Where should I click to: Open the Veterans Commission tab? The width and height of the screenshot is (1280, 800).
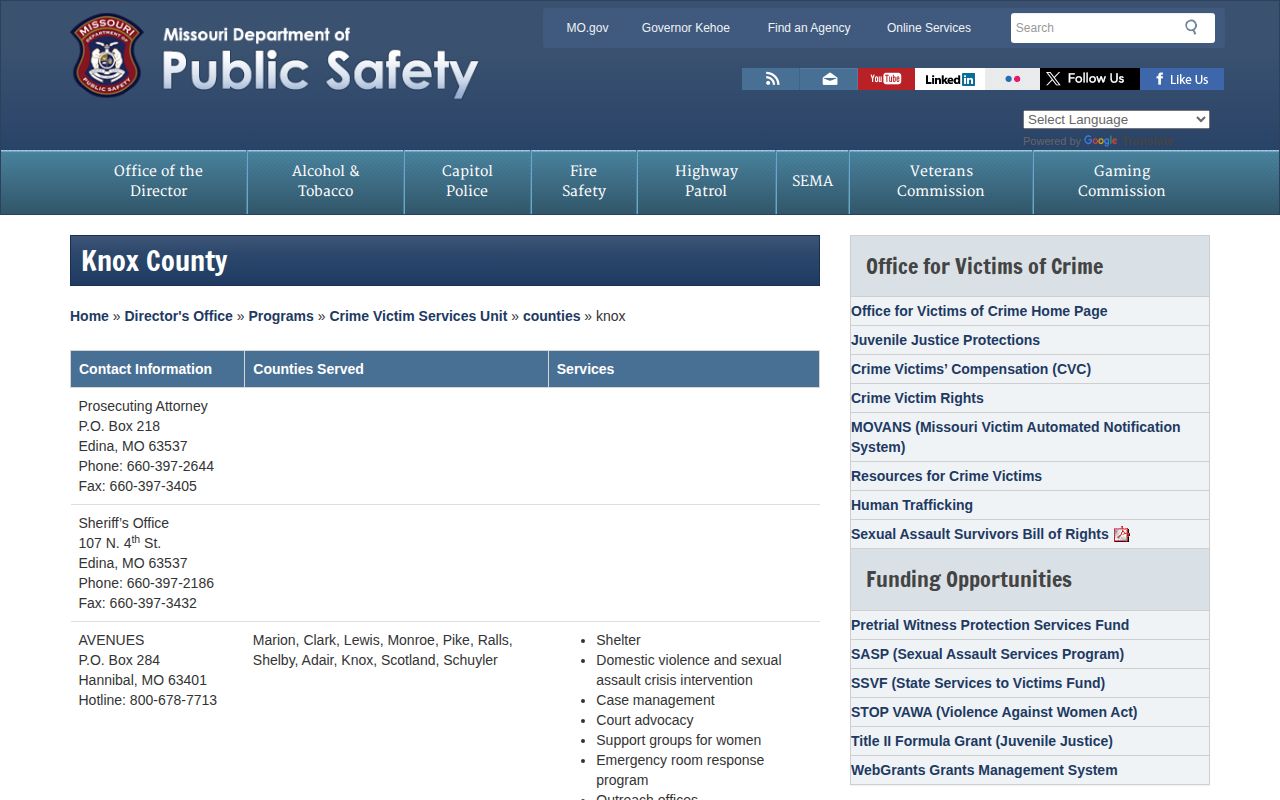point(941,182)
